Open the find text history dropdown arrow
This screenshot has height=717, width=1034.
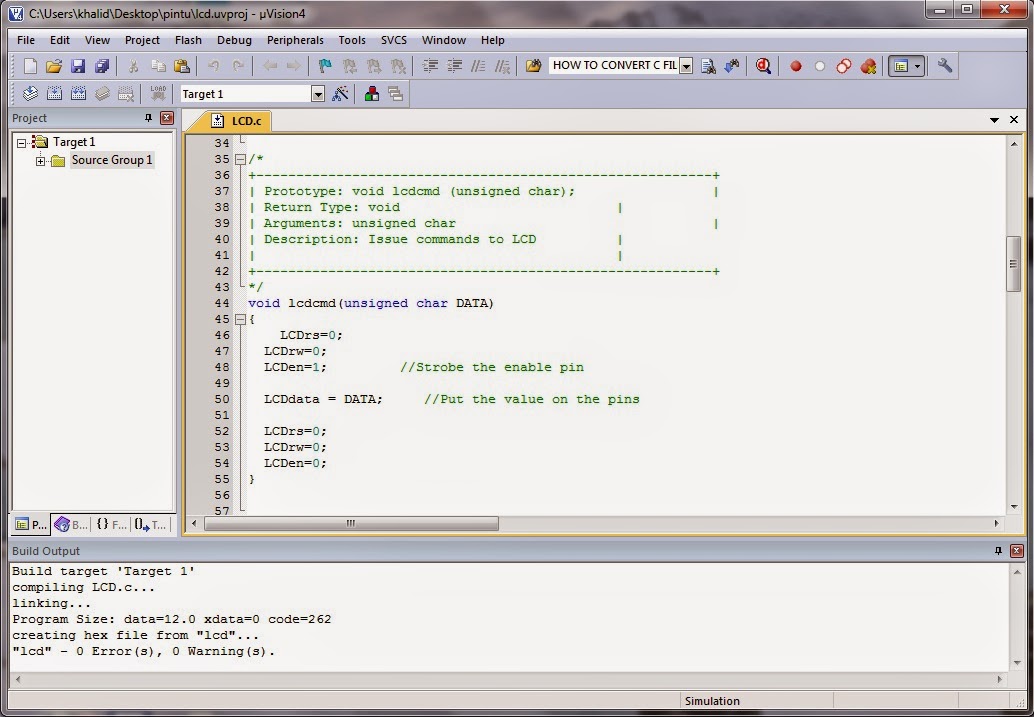(686, 66)
